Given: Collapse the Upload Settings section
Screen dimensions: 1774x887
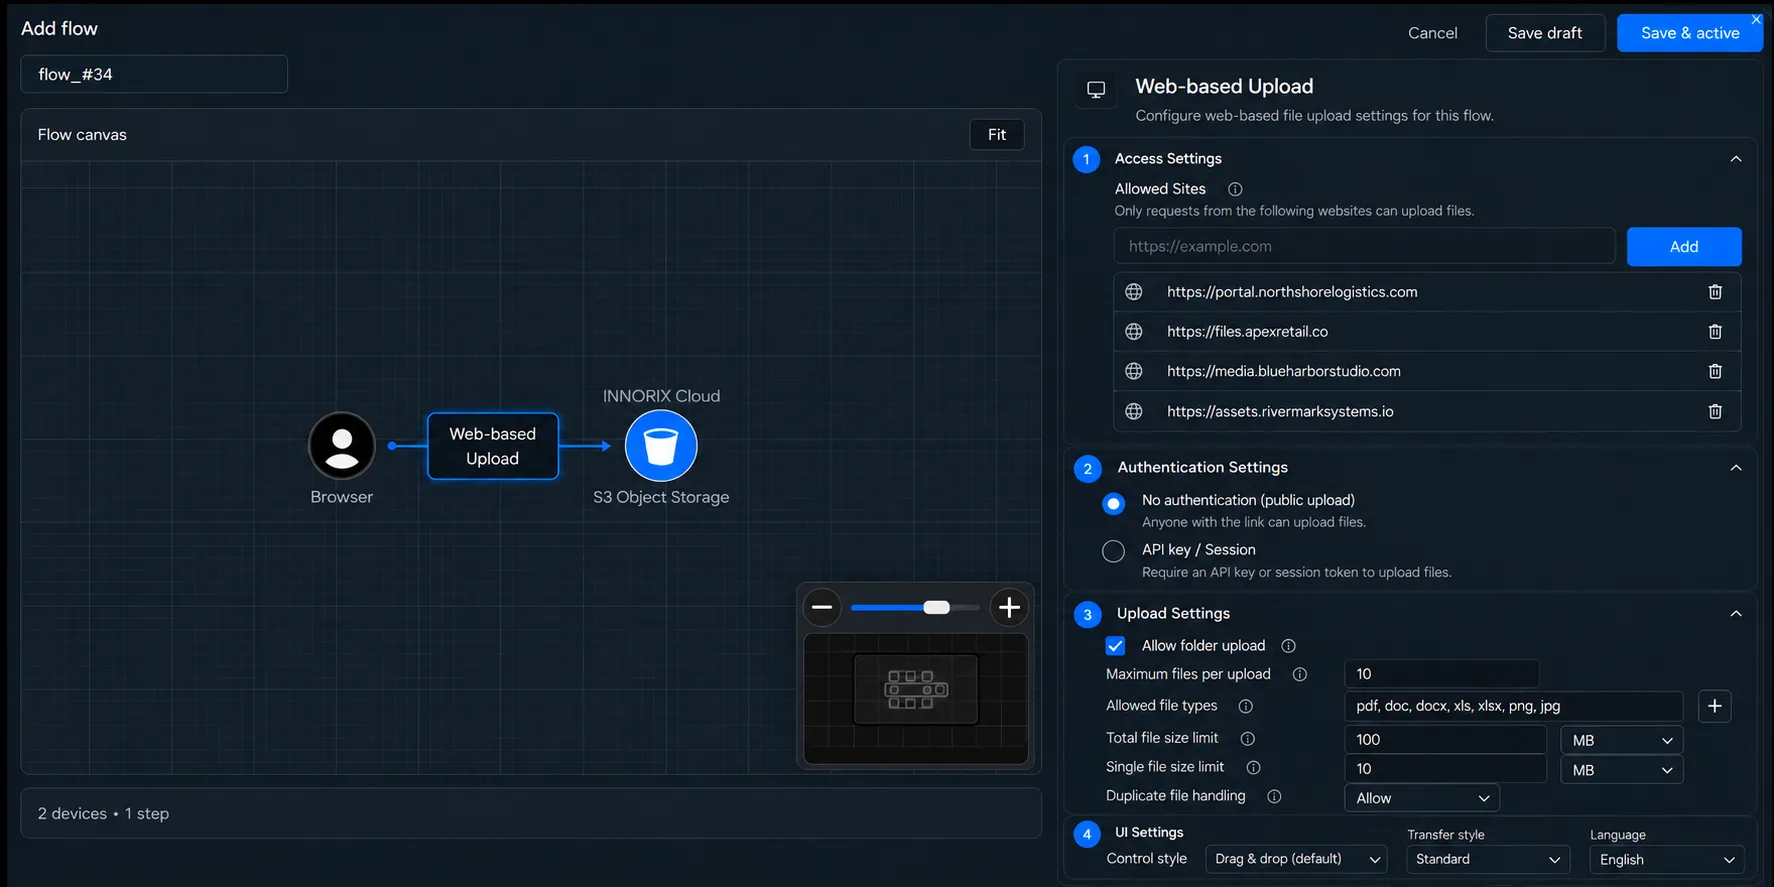Looking at the screenshot, I should (x=1736, y=614).
